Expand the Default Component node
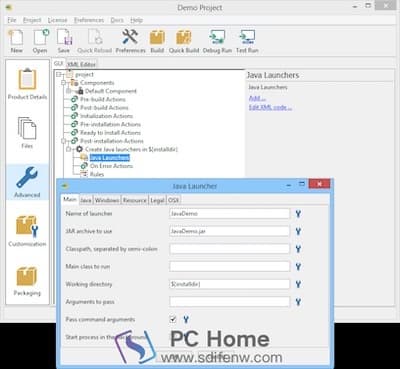400x369 pixels. (69, 91)
